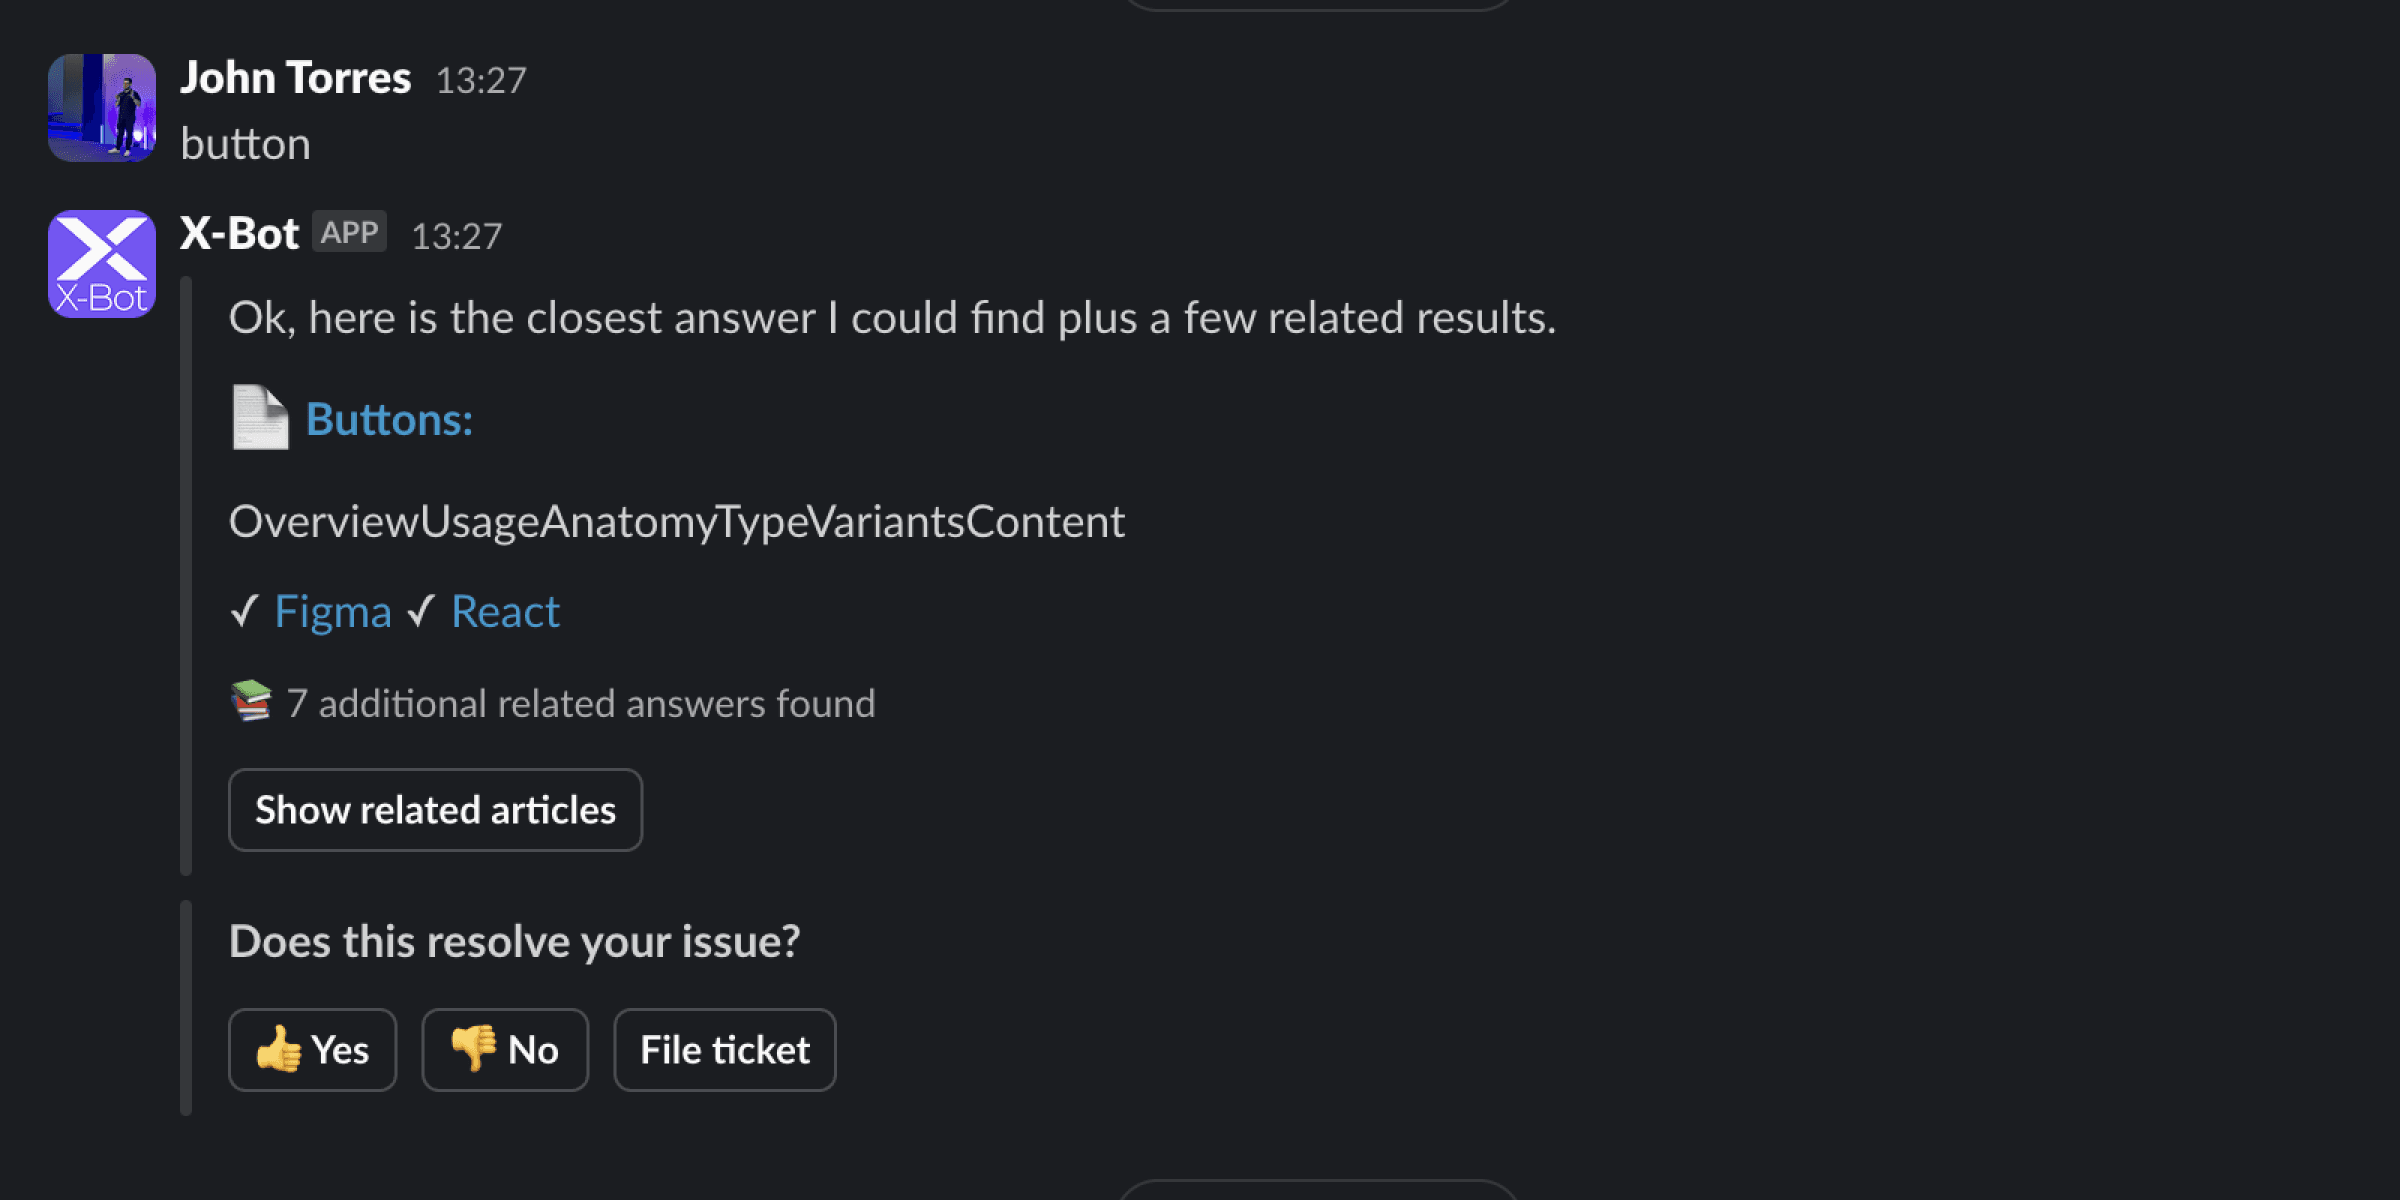Viewport: 2400px width, 1200px height.
Task: Click the APP badge next to X-Bot
Action: point(349,232)
